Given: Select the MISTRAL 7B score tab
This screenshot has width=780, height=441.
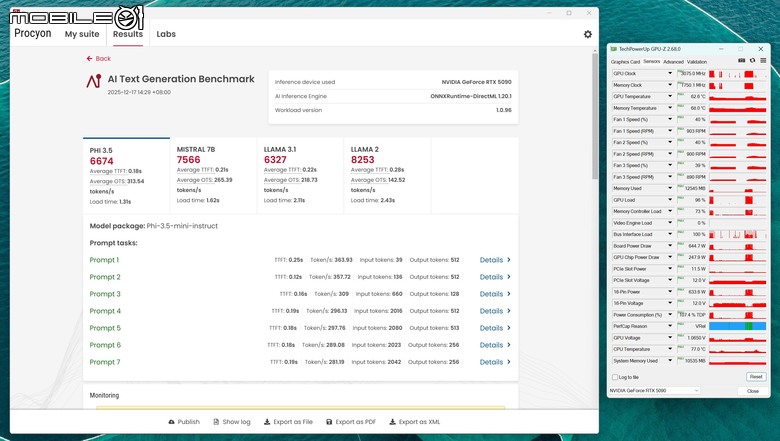Looking at the screenshot, I should tap(213, 175).
